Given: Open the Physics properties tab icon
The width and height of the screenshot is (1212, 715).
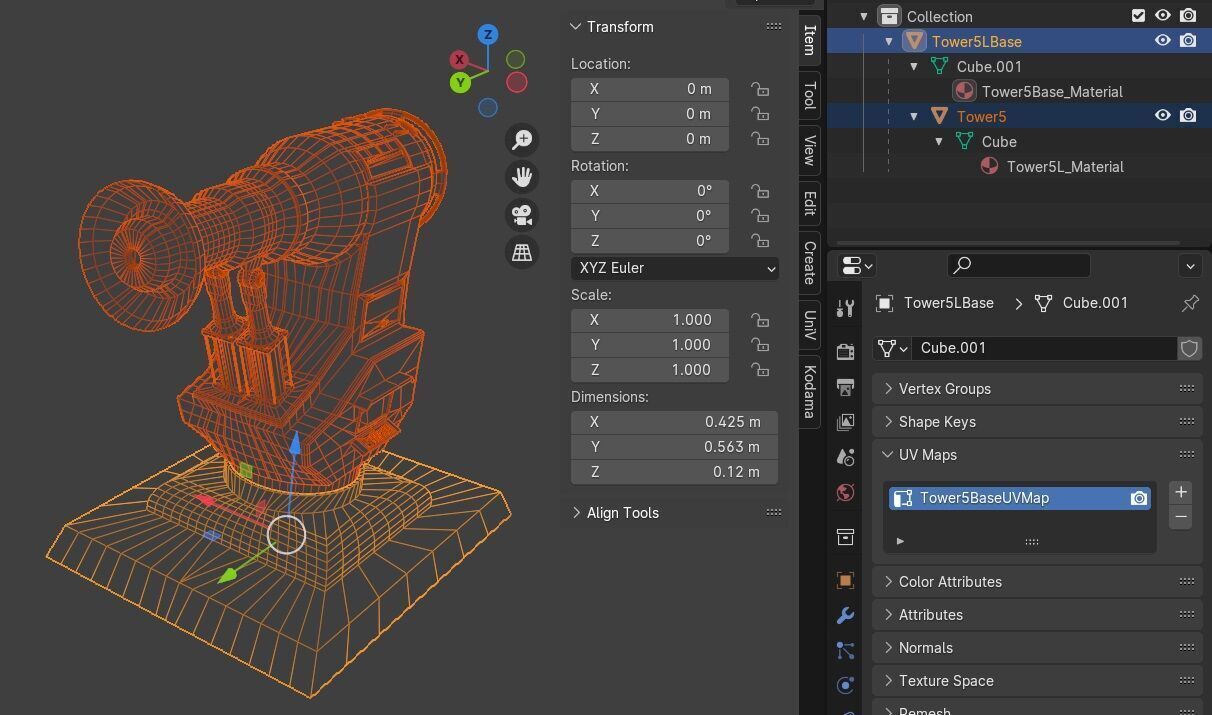Looking at the screenshot, I should pyautogui.click(x=845, y=685).
